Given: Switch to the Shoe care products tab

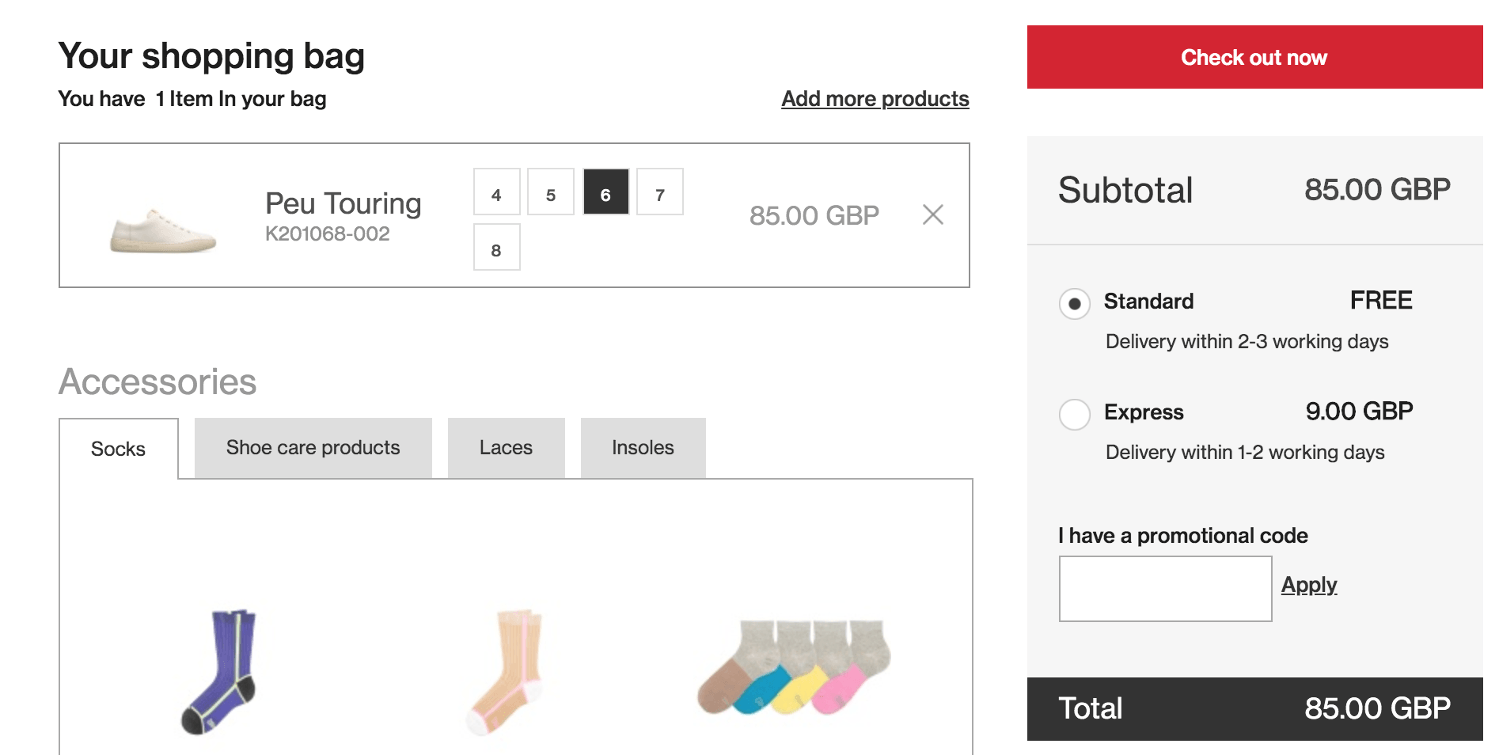Looking at the screenshot, I should point(313,448).
